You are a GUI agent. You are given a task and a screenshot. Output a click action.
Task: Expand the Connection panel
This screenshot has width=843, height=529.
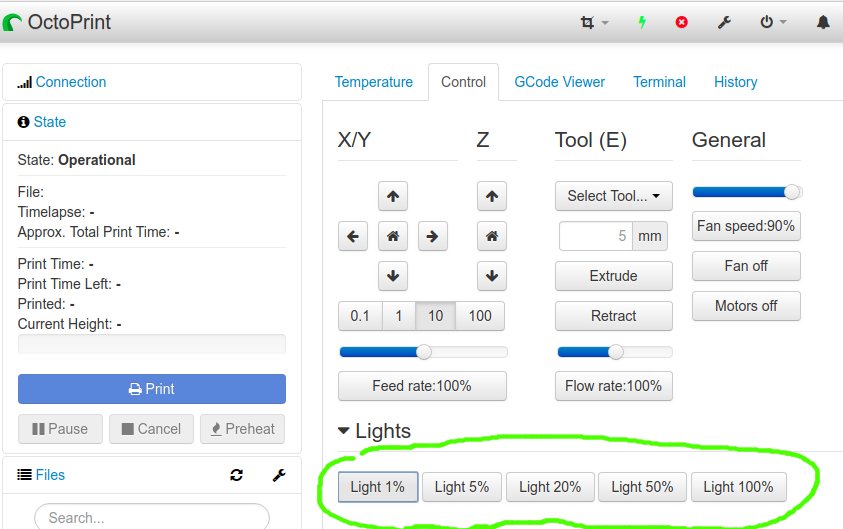[x=70, y=82]
